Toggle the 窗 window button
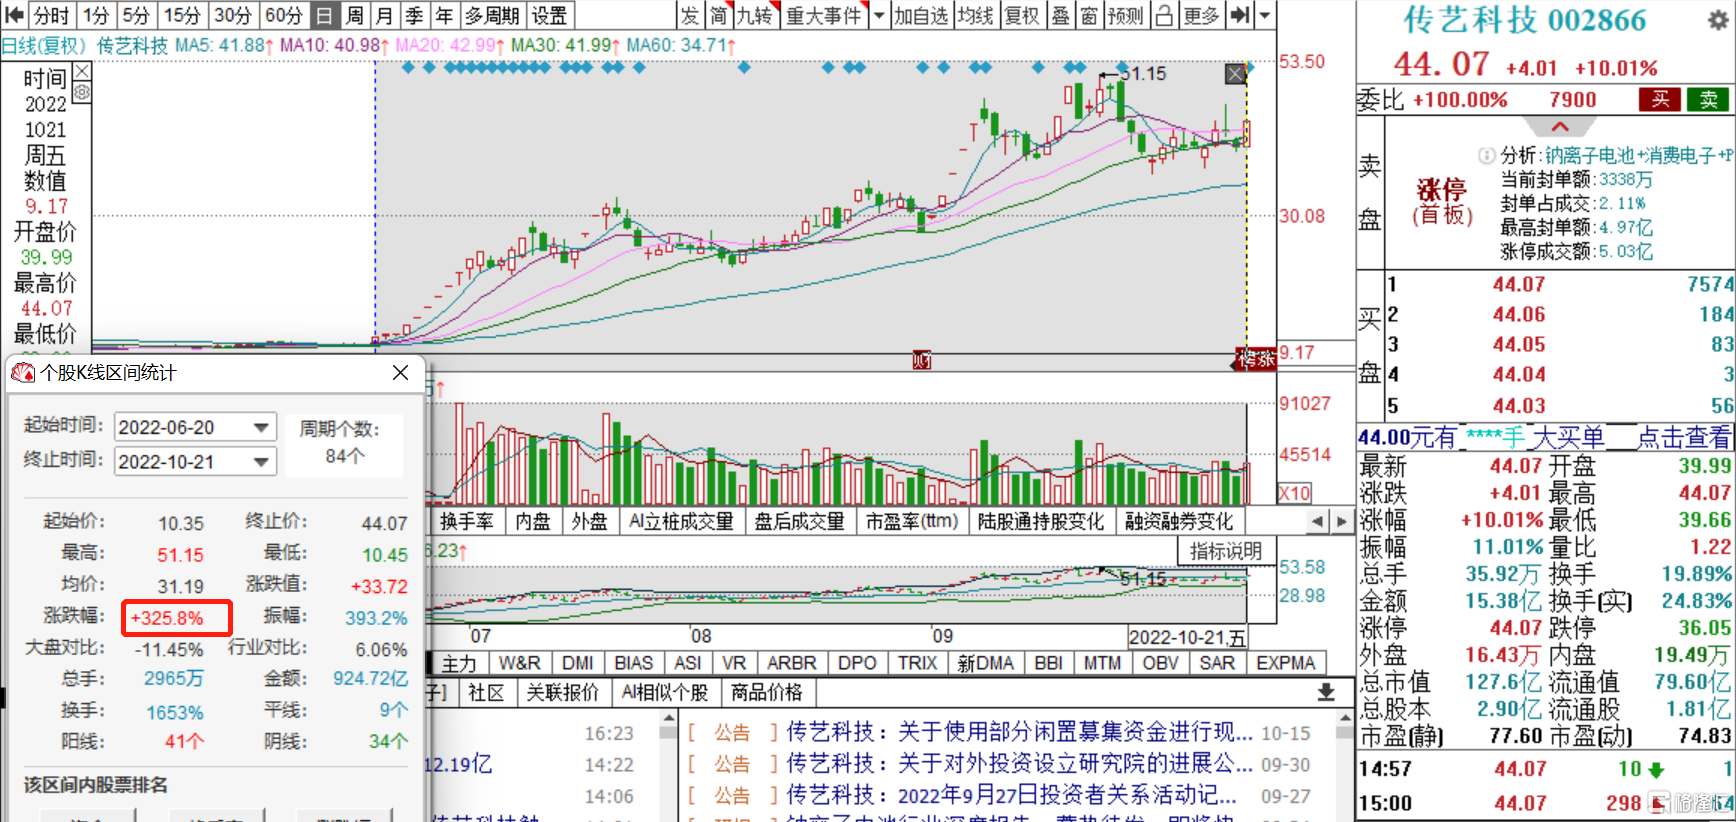Viewport: 1736px width, 822px height. coord(1089,15)
